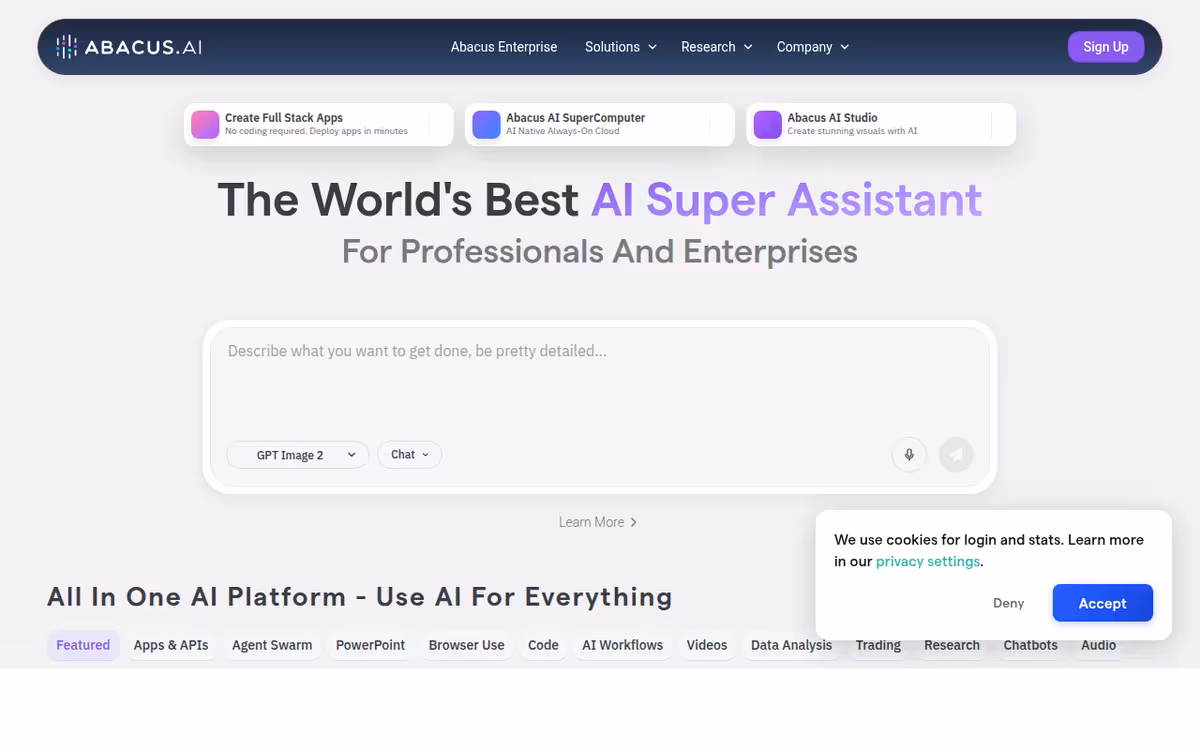Click the Abacus AI SuperComputer blue icon
1200x750 pixels.
[486, 124]
